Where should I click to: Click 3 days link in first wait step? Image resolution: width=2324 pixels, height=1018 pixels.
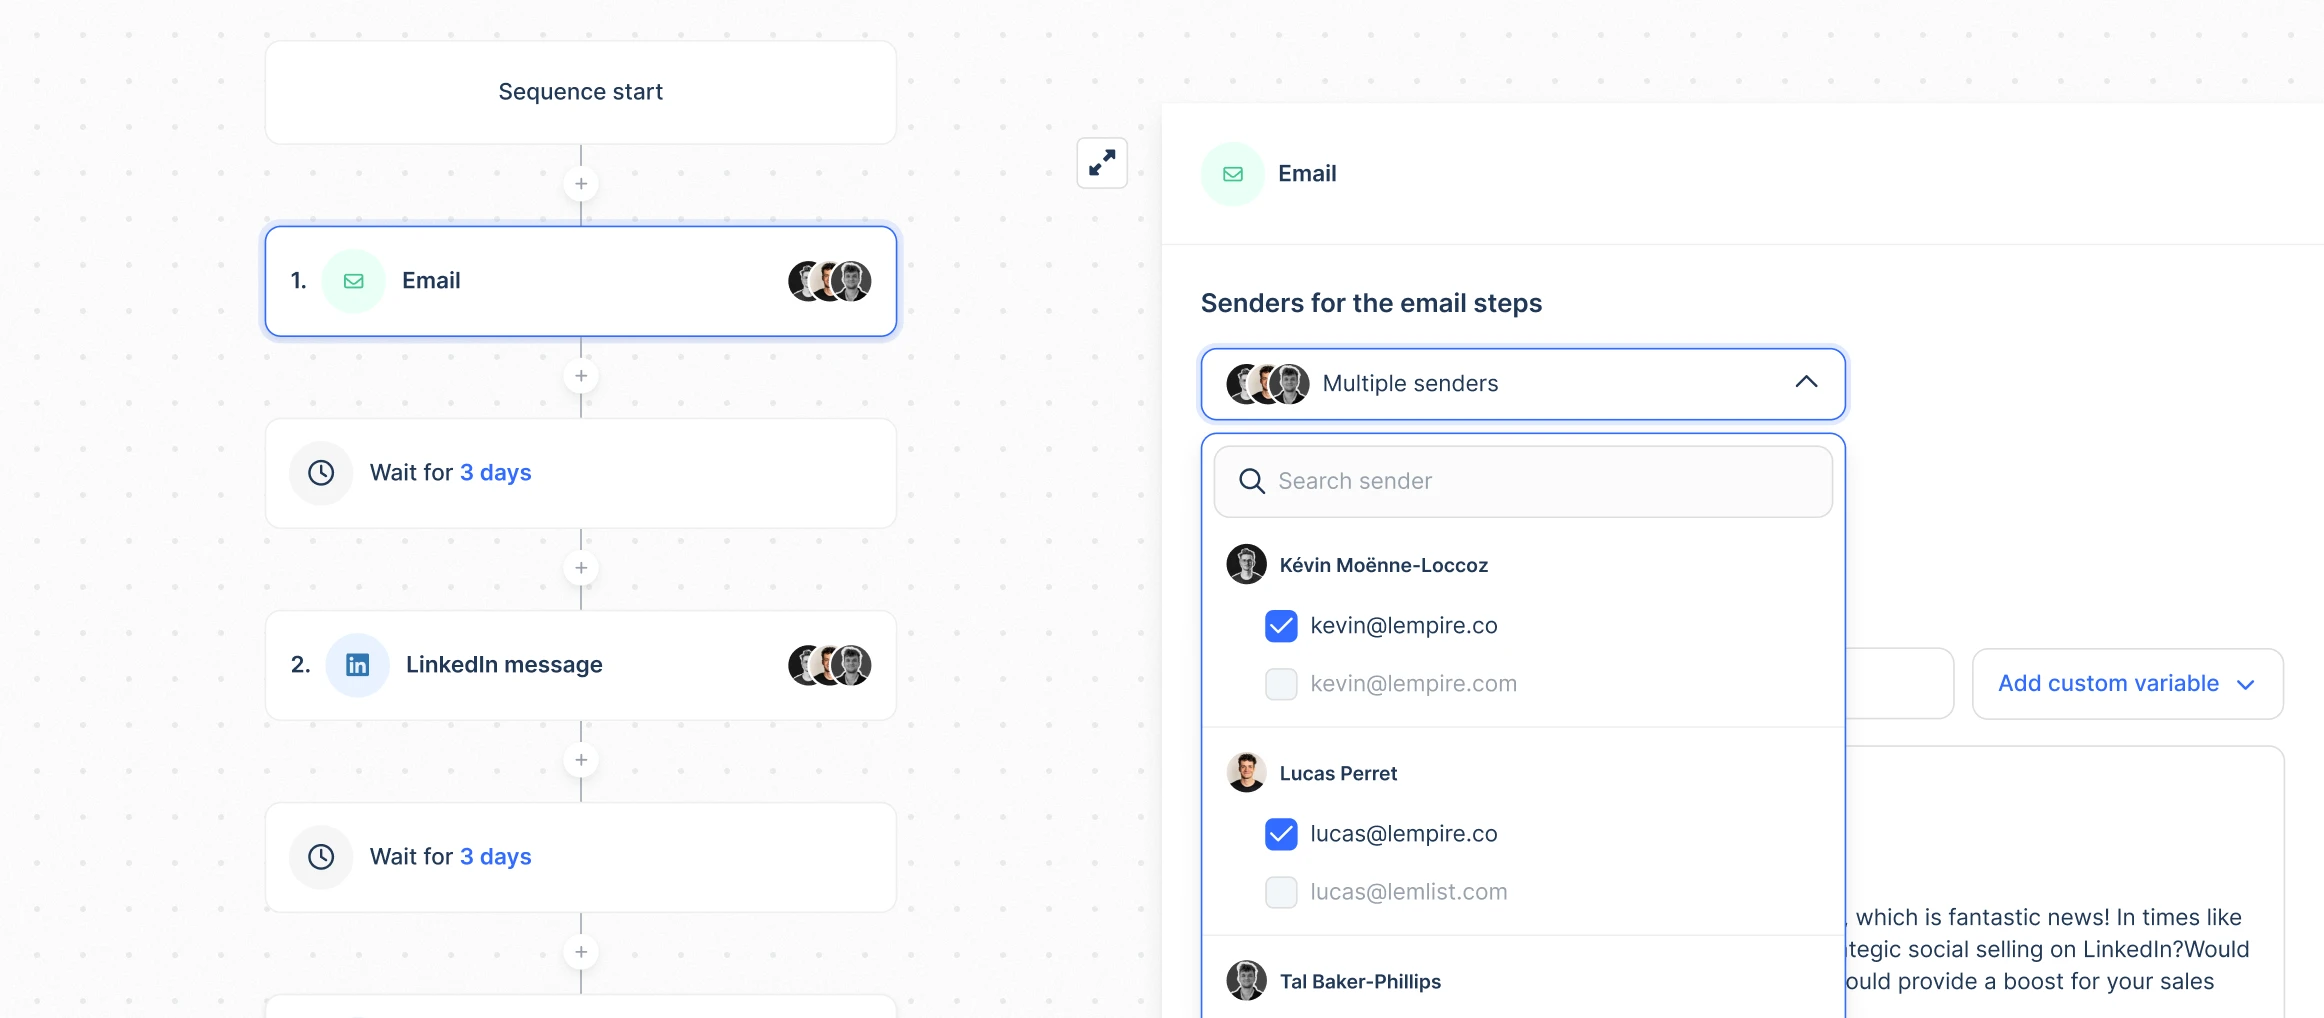(495, 473)
